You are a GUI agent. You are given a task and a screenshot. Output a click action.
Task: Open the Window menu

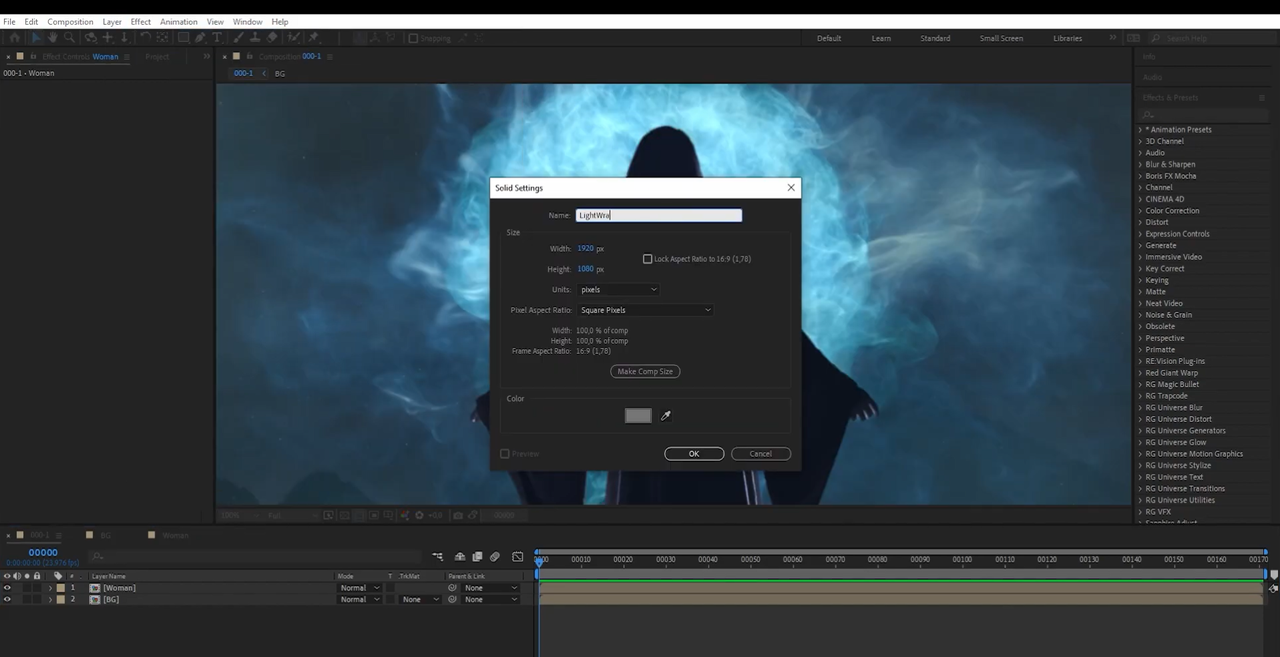pyautogui.click(x=247, y=21)
